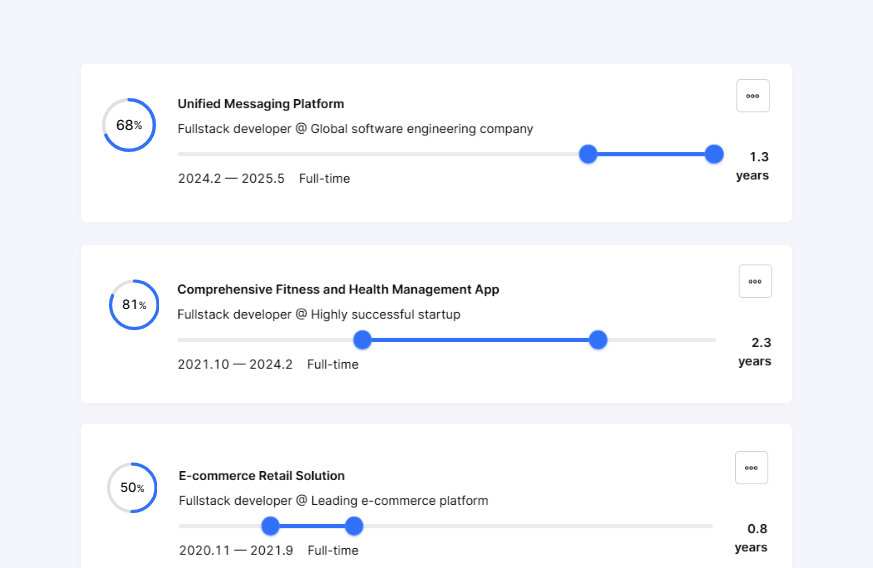Image resolution: width=873 pixels, height=568 pixels.
Task: Click the 0.8 years duration label
Action: tap(751, 538)
